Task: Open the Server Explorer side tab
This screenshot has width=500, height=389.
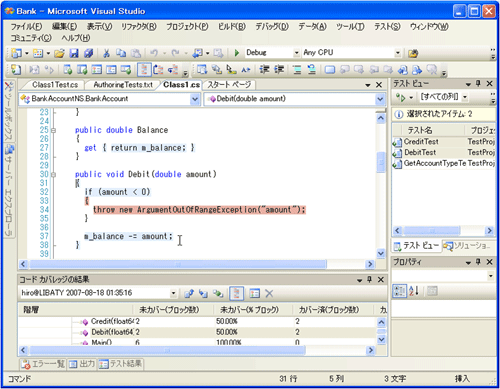Action: (x=9, y=191)
